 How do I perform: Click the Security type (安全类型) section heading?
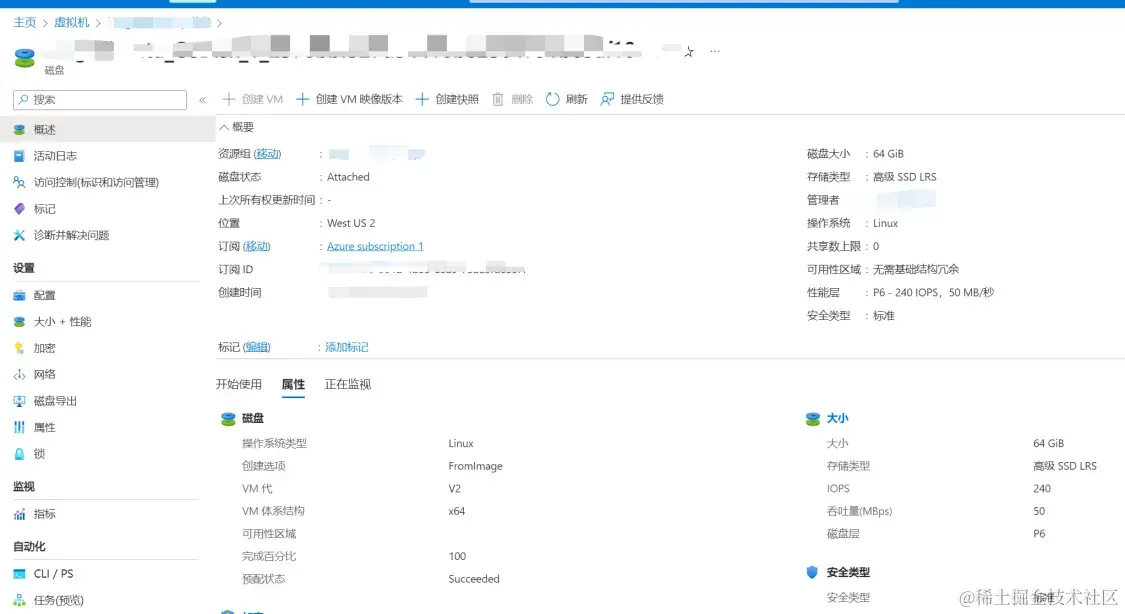(848, 572)
